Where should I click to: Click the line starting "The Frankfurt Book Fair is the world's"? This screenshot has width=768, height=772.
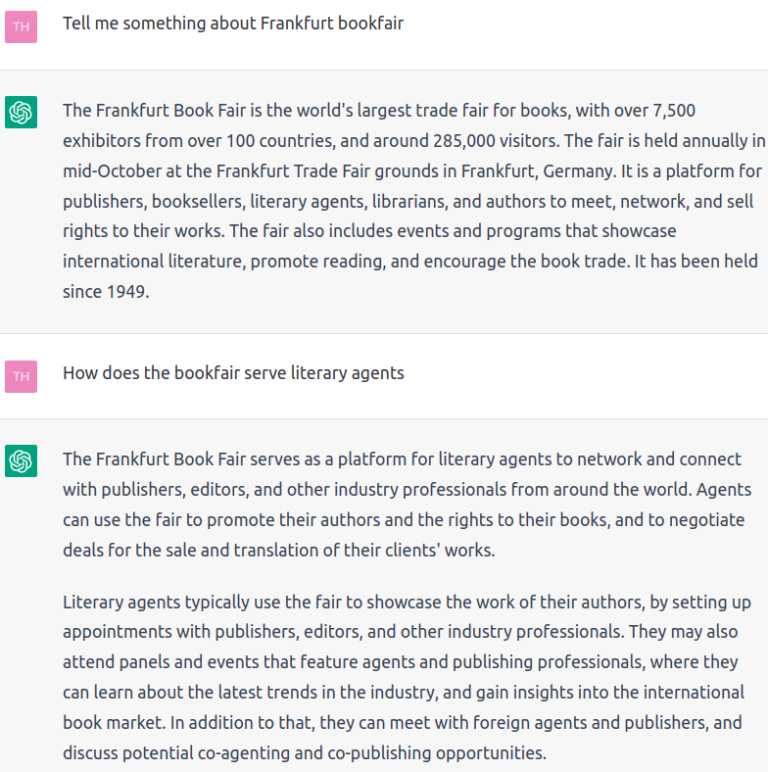(x=379, y=110)
